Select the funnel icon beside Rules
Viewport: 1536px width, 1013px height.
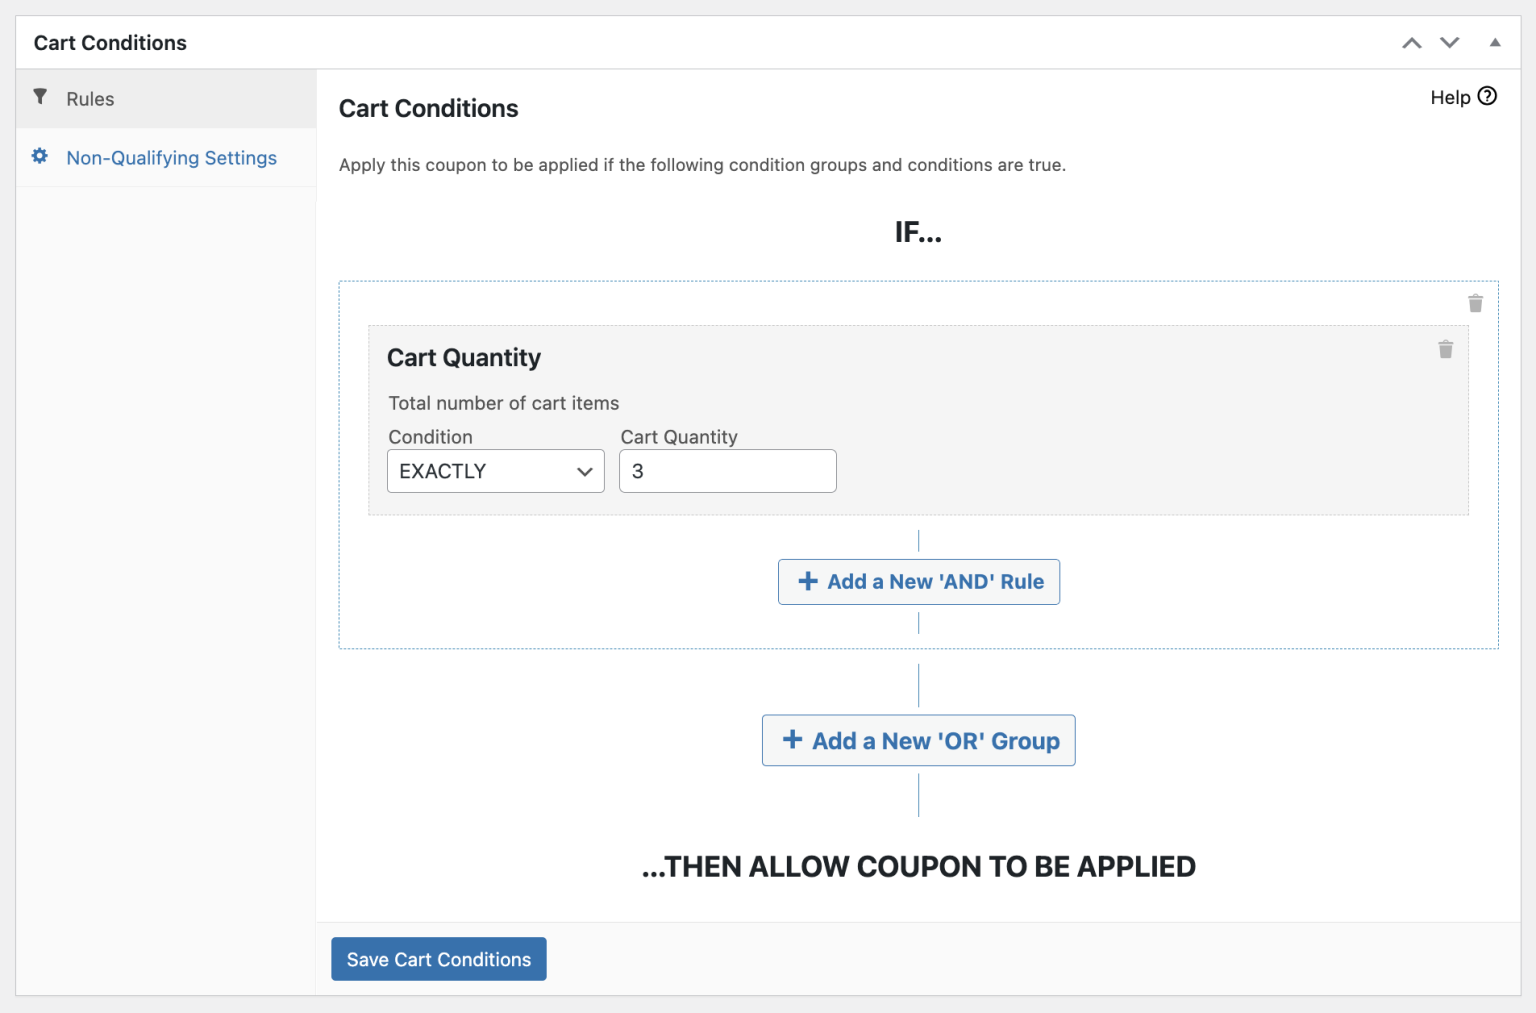(x=40, y=96)
